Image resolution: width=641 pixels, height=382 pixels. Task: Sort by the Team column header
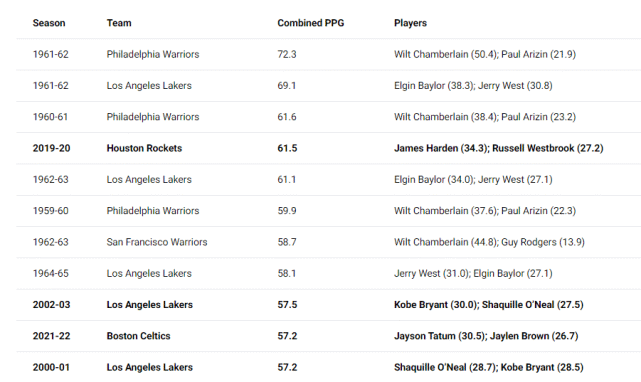tap(119, 23)
